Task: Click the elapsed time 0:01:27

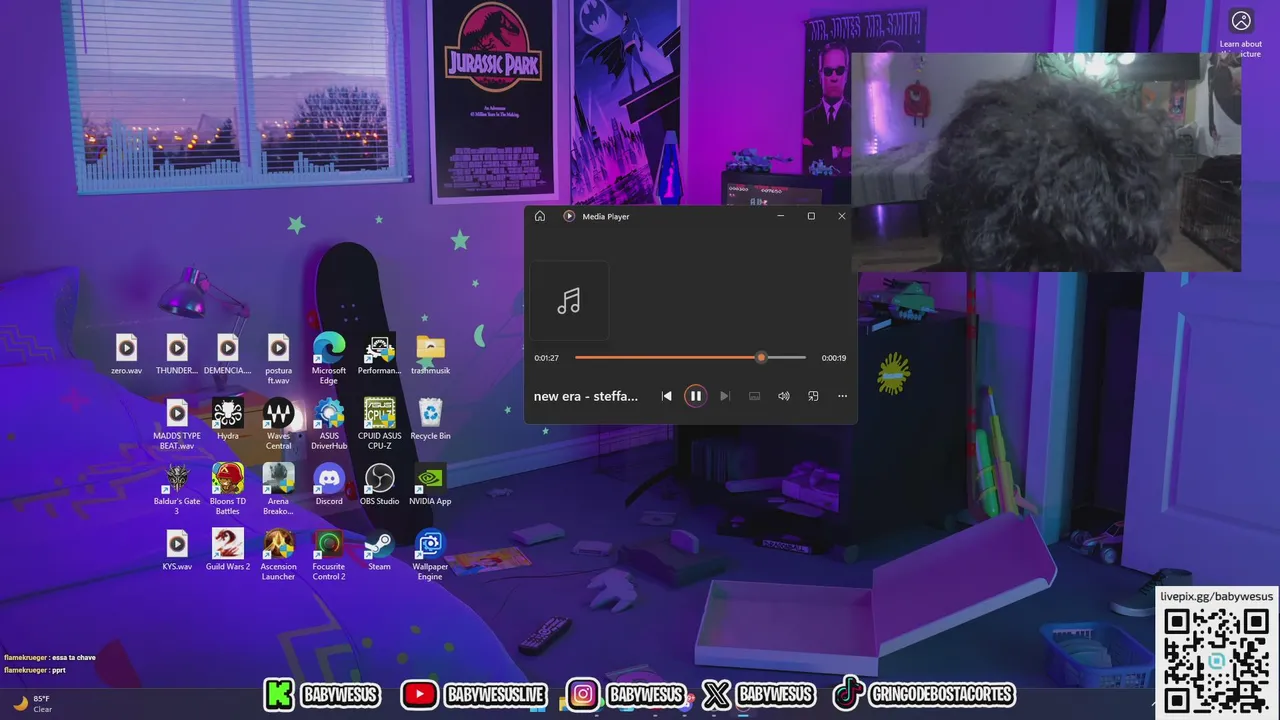Action: pyautogui.click(x=546, y=358)
